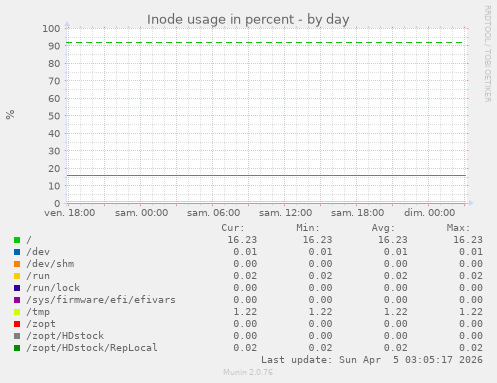The height and width of the screenshot is (383, 497).
Task: Click the '/' legend label
Action: 29,240
